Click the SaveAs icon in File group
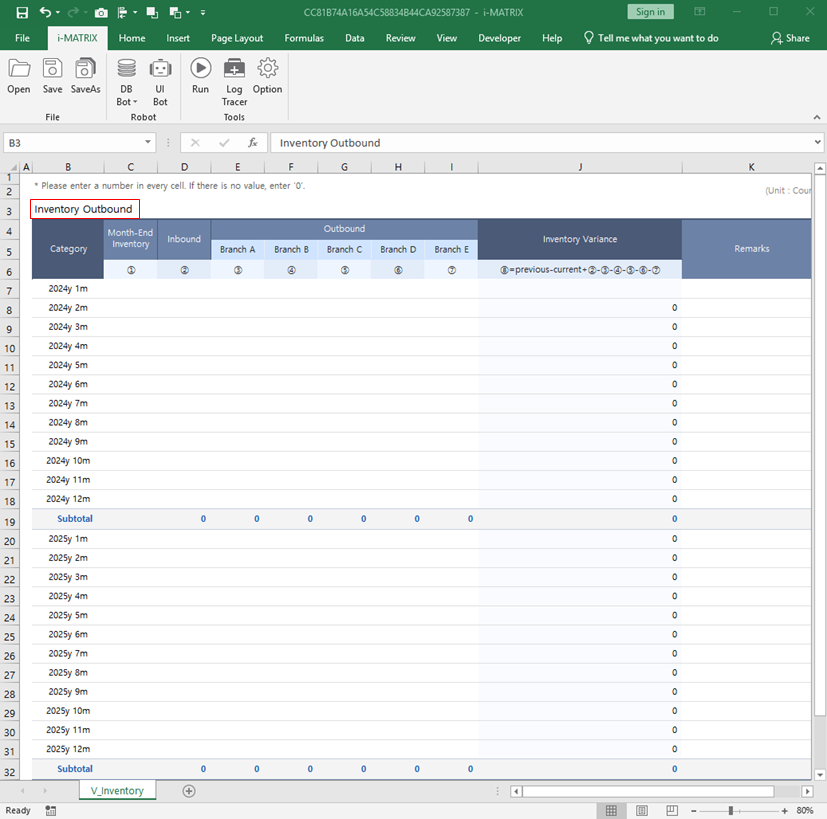The image size is (827, 819). (x=86, y=76)
